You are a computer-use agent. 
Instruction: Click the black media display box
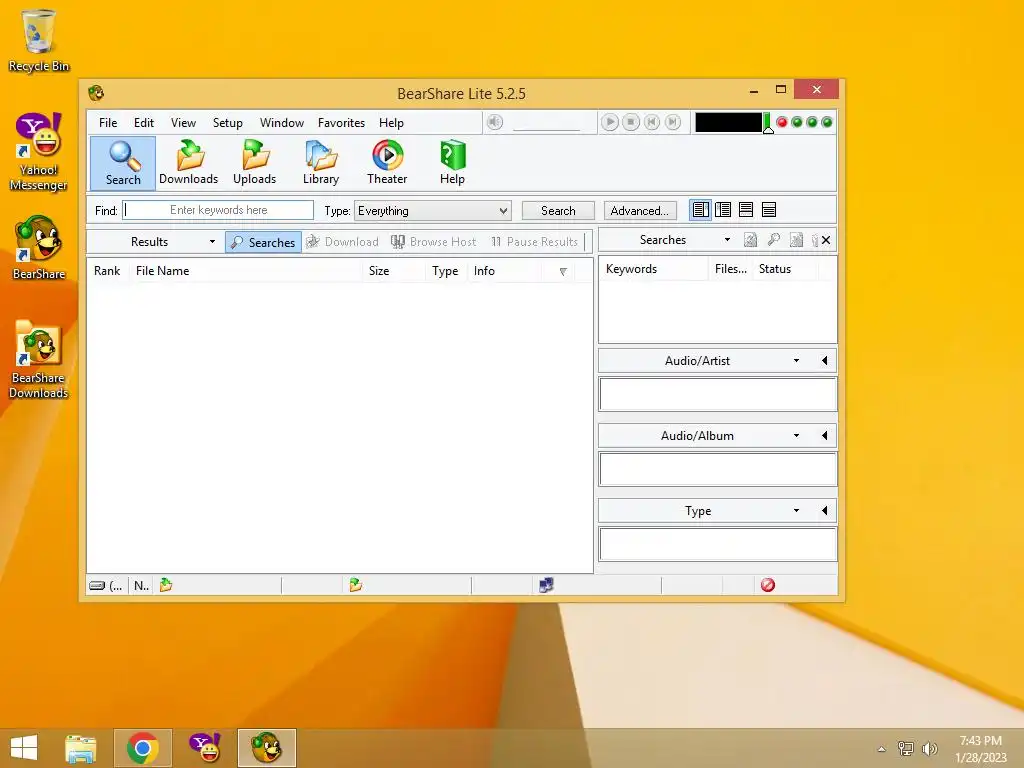coord(728,122)
